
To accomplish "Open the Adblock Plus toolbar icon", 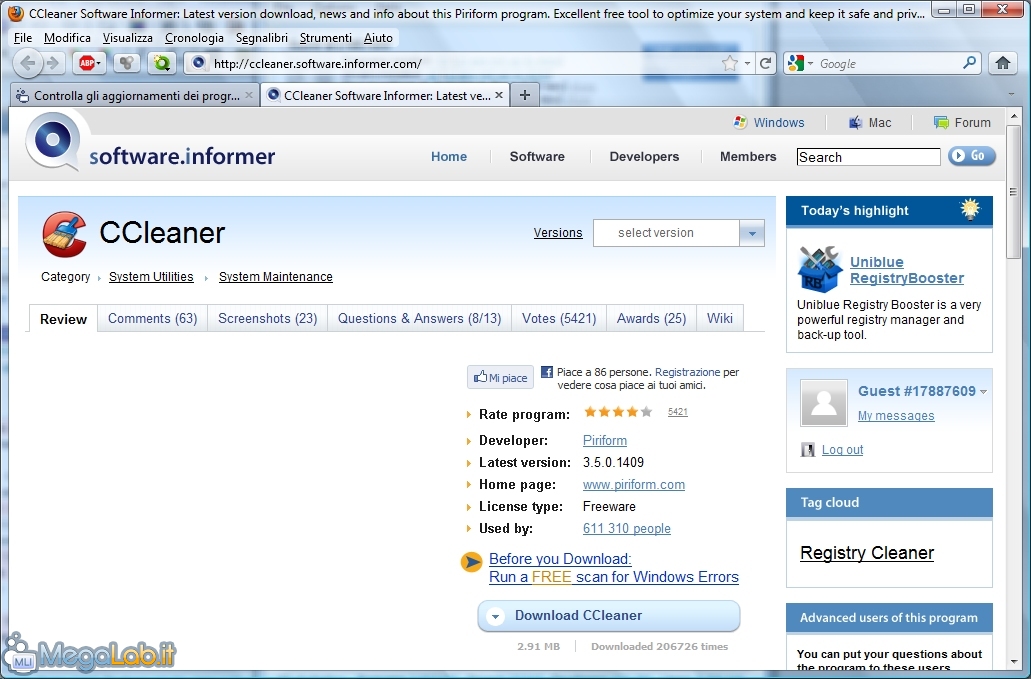I will point(86,63).
